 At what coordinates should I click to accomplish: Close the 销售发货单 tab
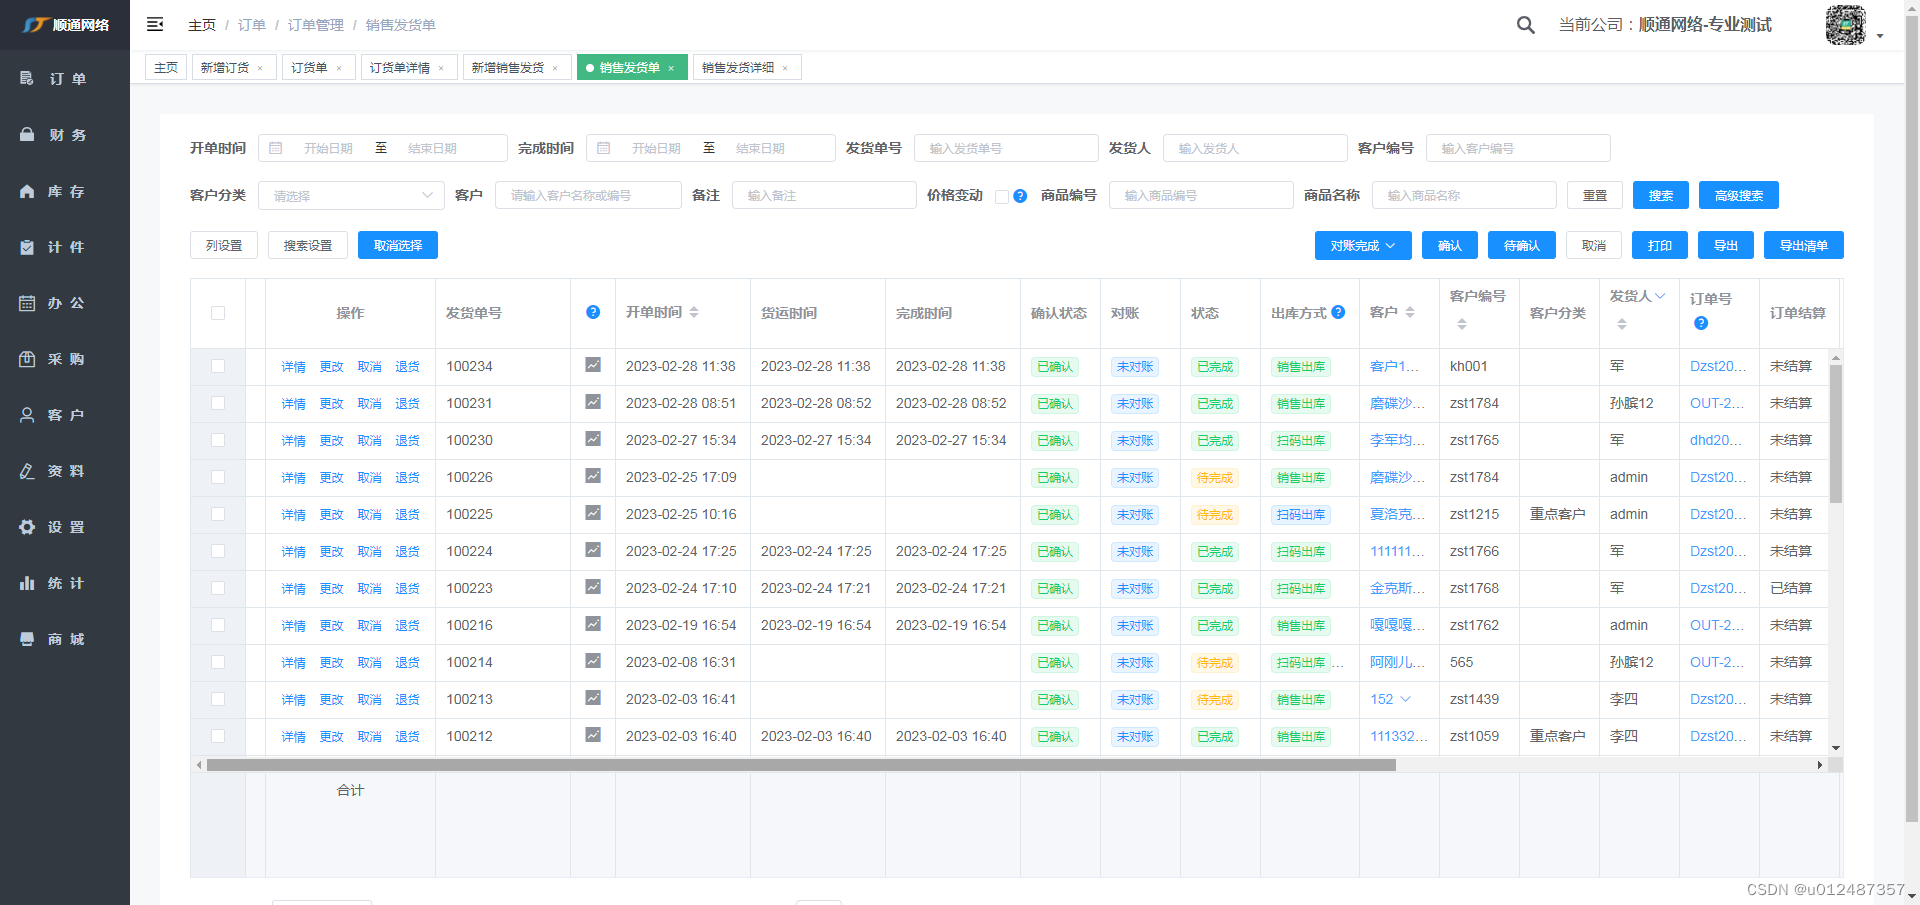pos(671,68)
